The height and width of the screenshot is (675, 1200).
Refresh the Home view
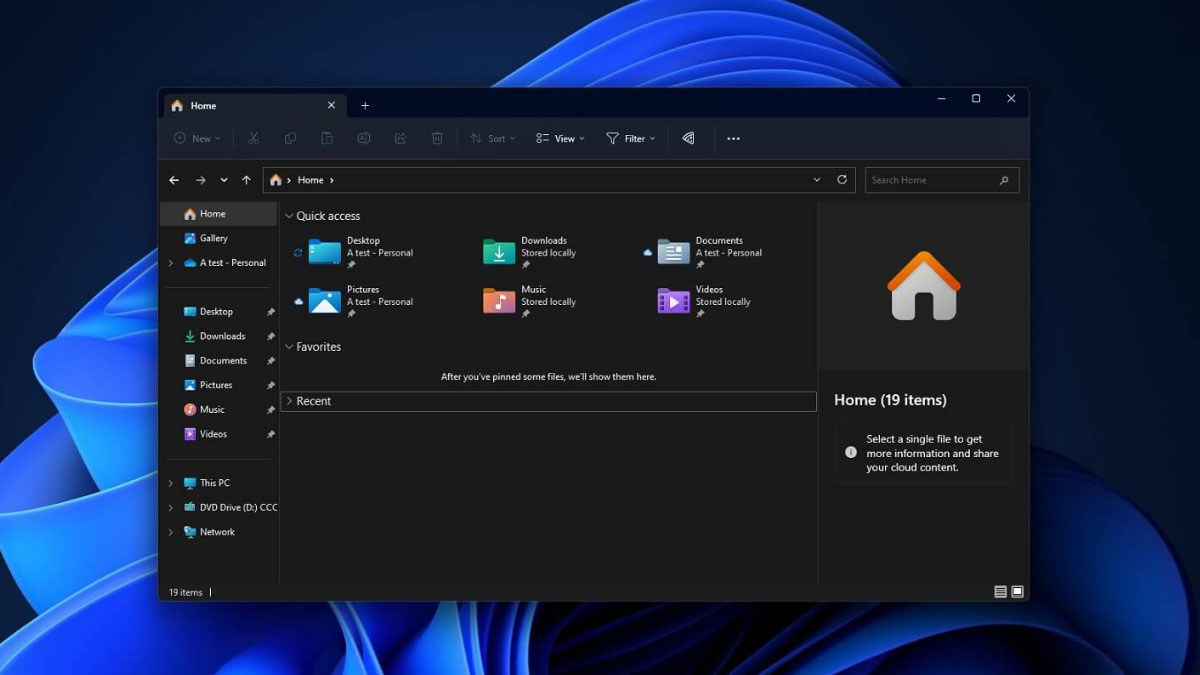pos(842,180)
